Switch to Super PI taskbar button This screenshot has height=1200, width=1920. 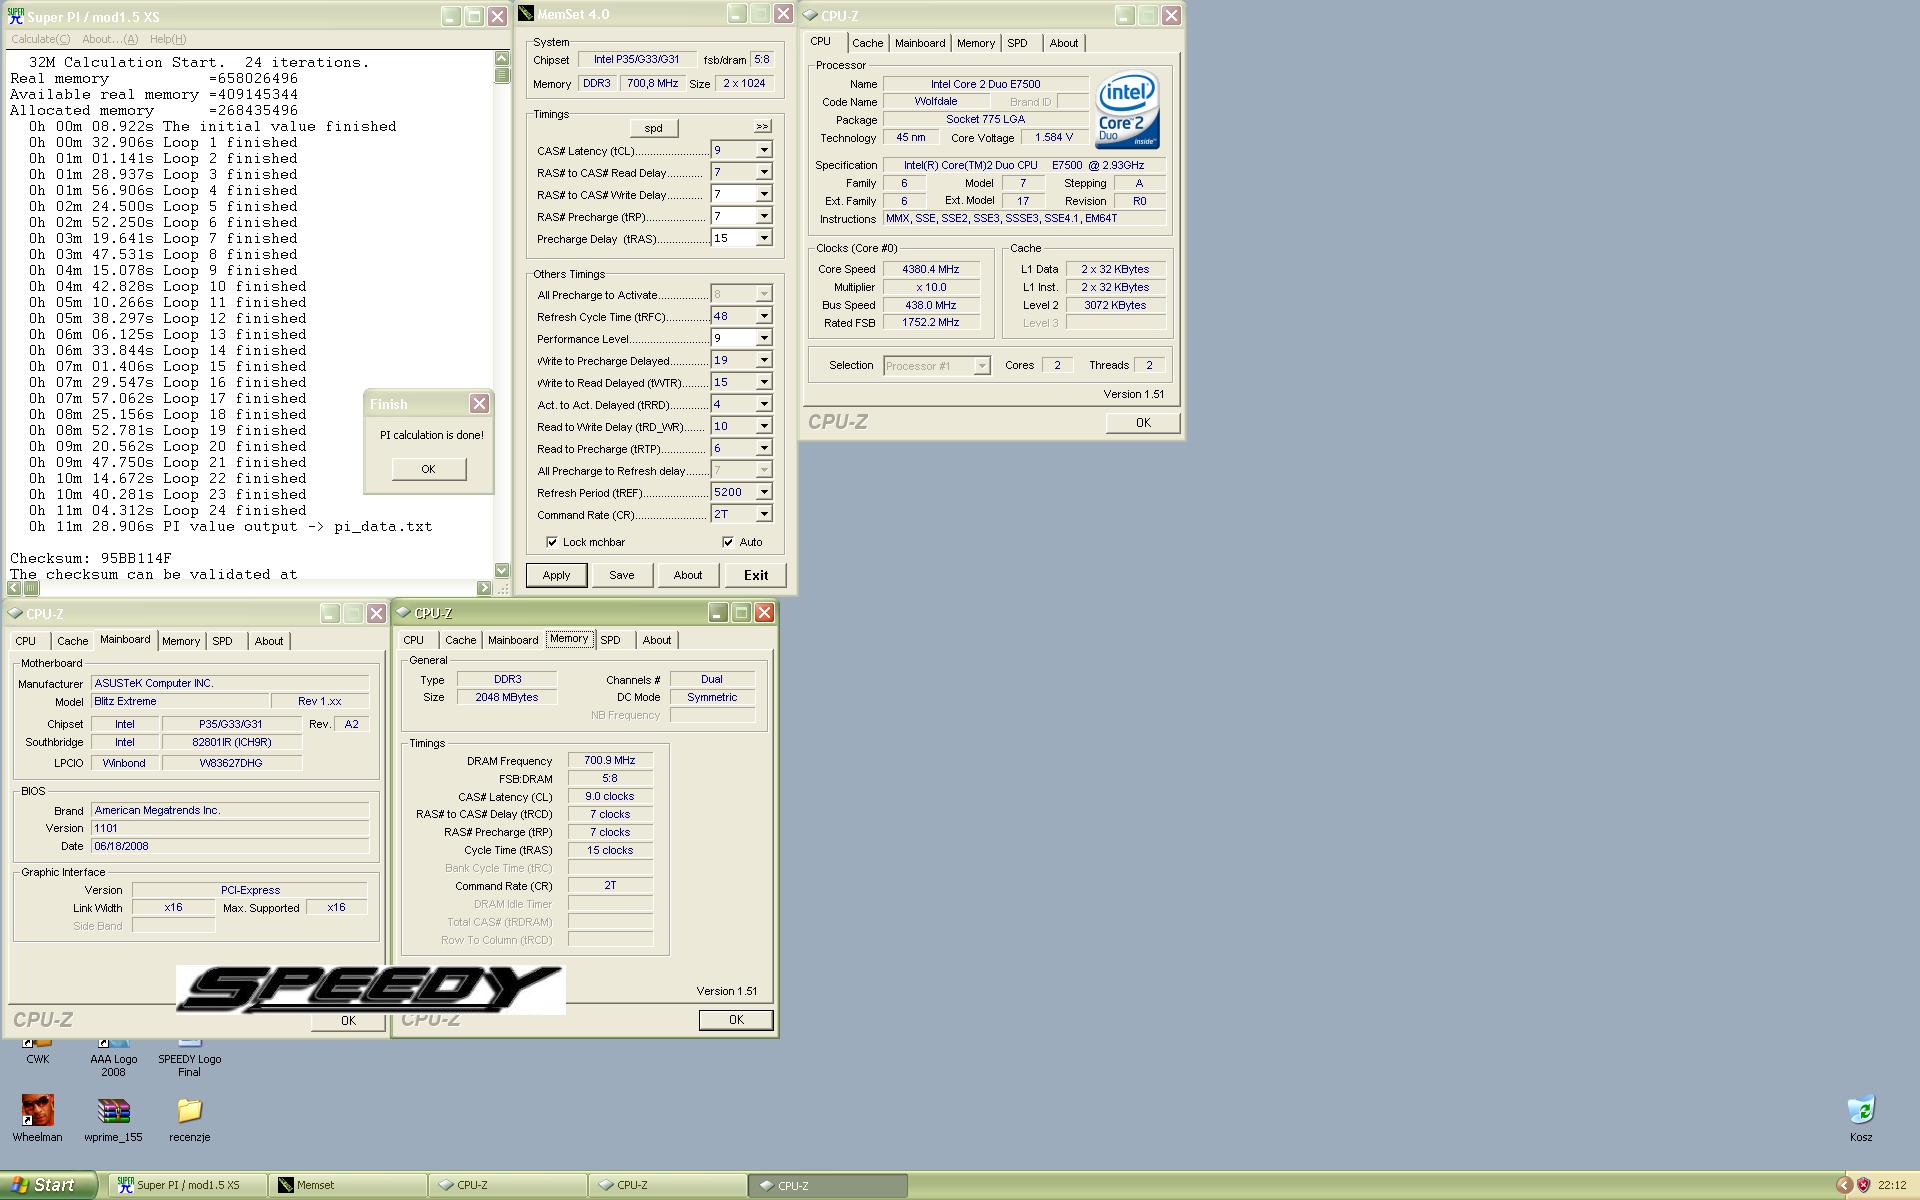pyautogui.click(x=187, y=1185)
